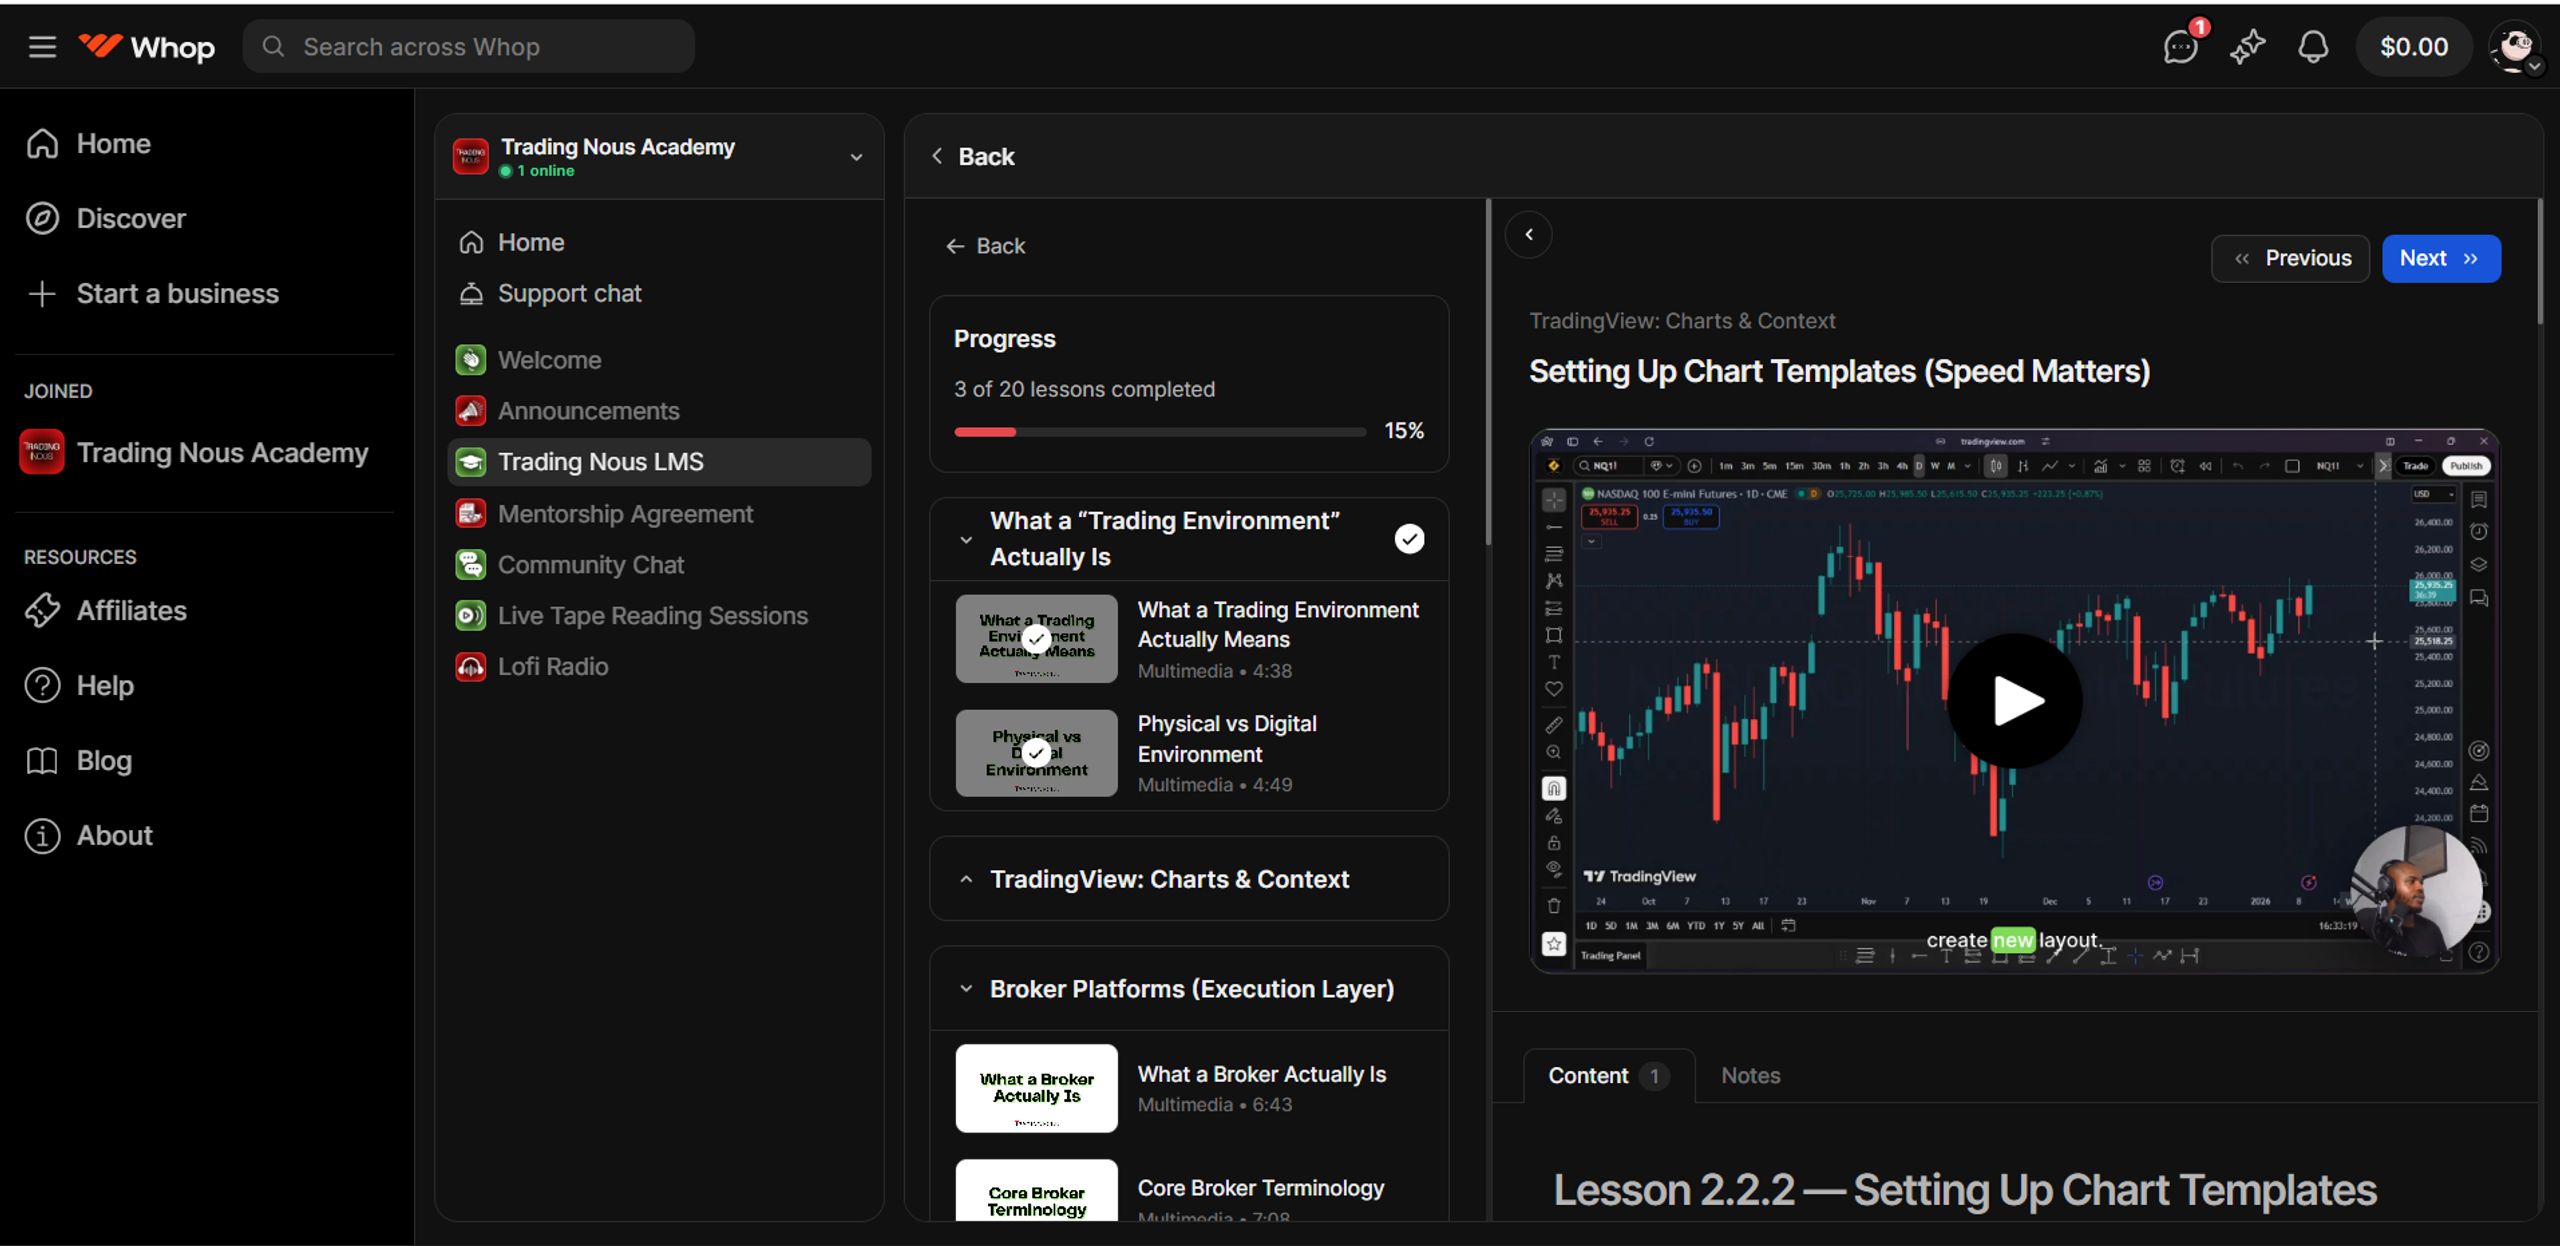This screenshot has width=2560, height=1246.
Task: Click the Back arrow link above Progress
Action: 986,246
